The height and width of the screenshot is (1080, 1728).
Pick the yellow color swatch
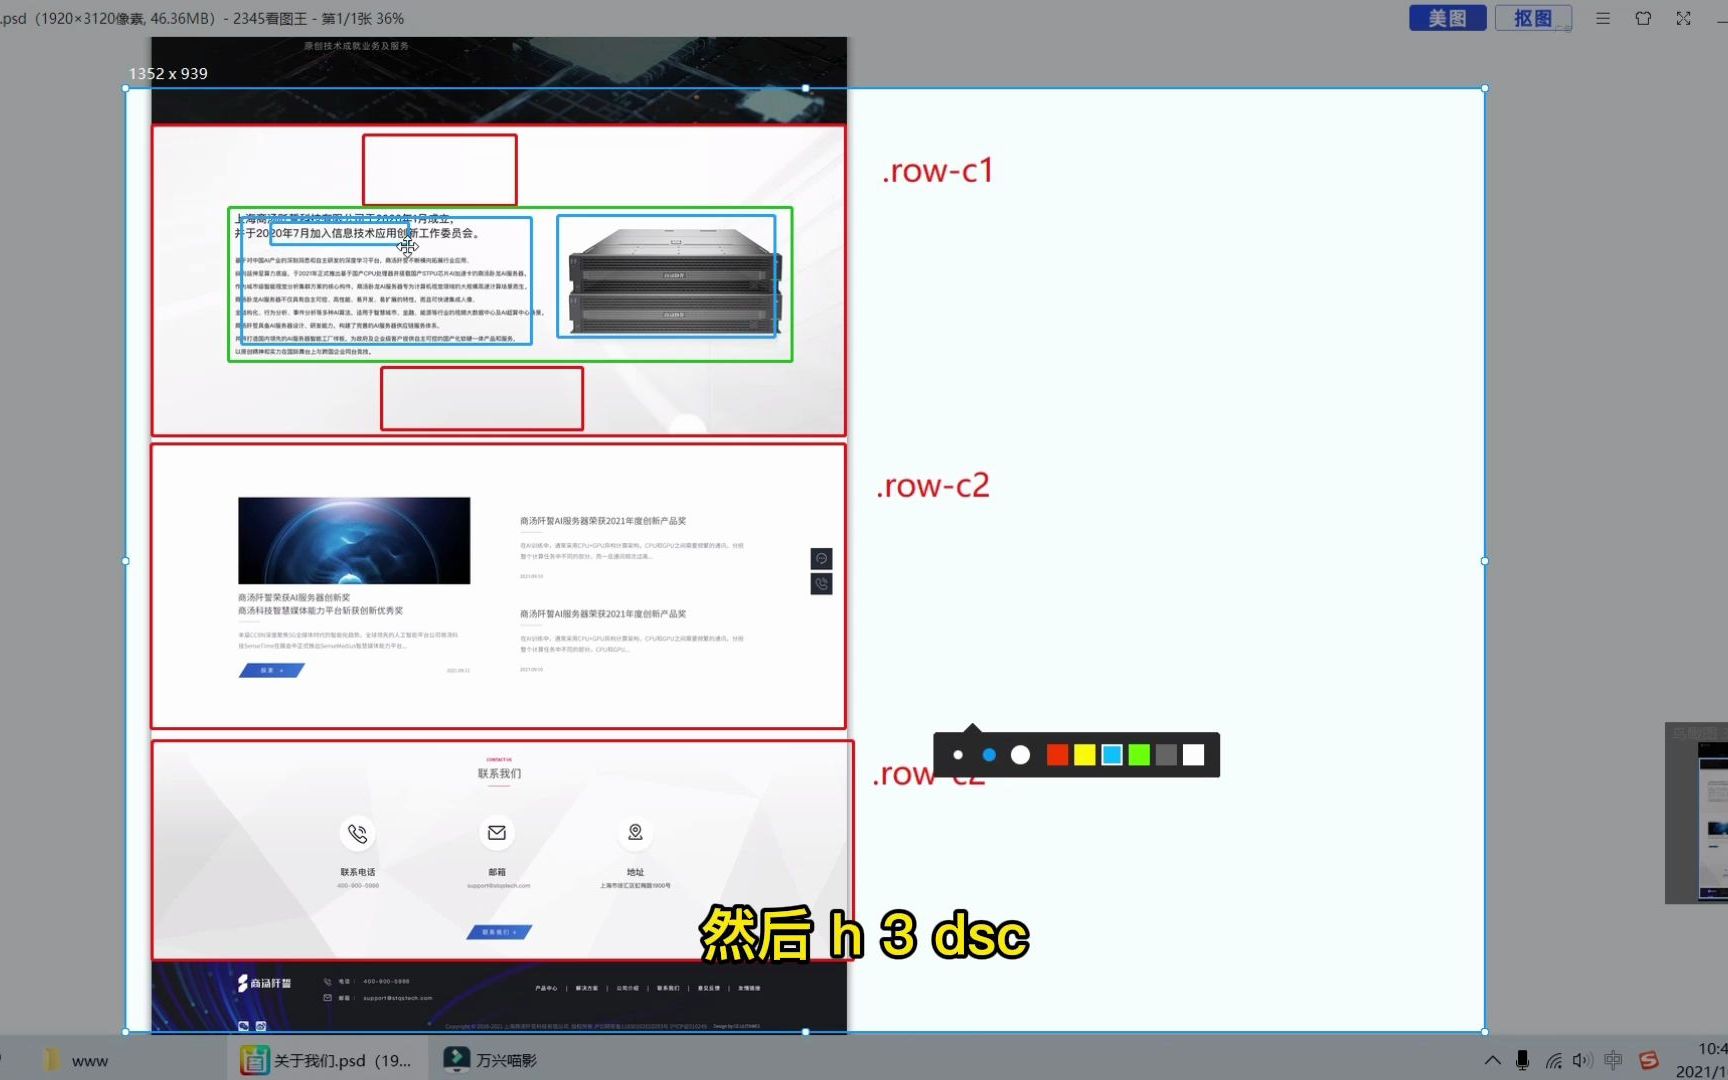point(1084,755)
